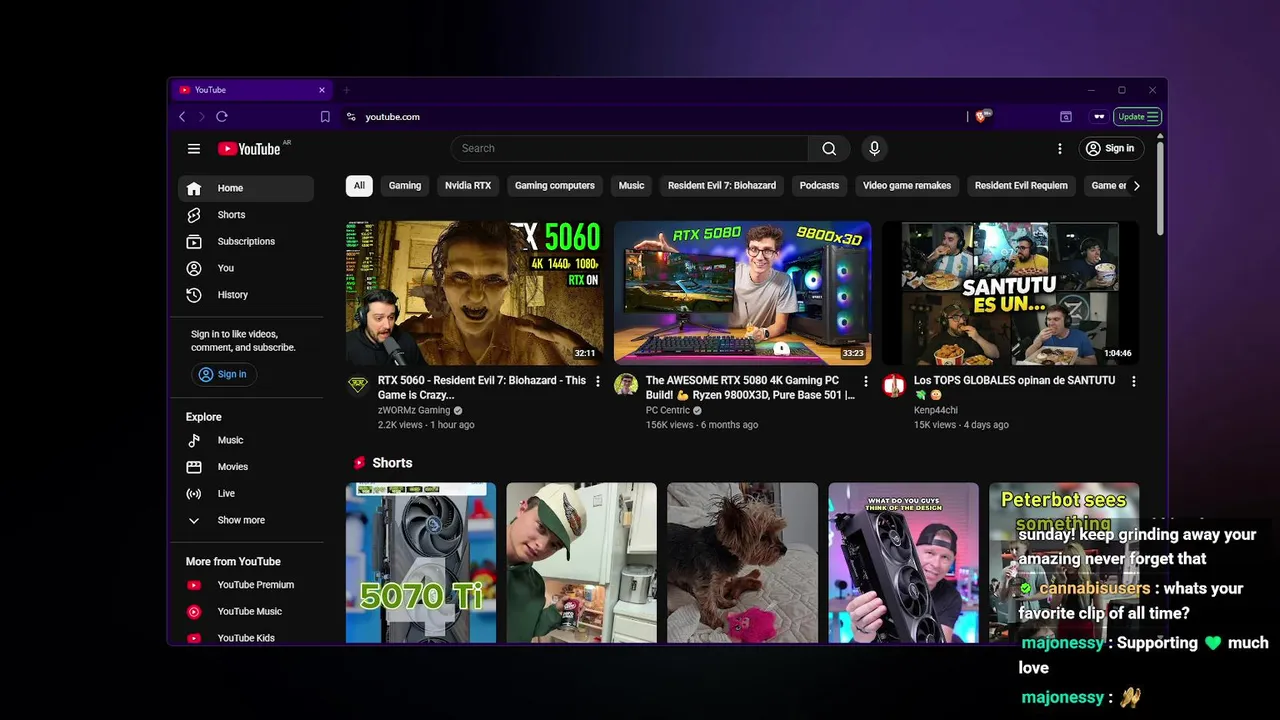The width and height of the screenshot is (1280, 720).
Task: Open site settings icon beside youtube.com
Action: (351, 117)
